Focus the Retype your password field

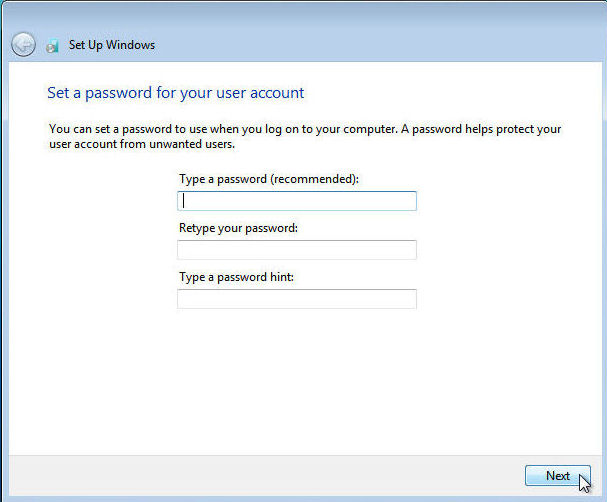(x=297, y=250)
